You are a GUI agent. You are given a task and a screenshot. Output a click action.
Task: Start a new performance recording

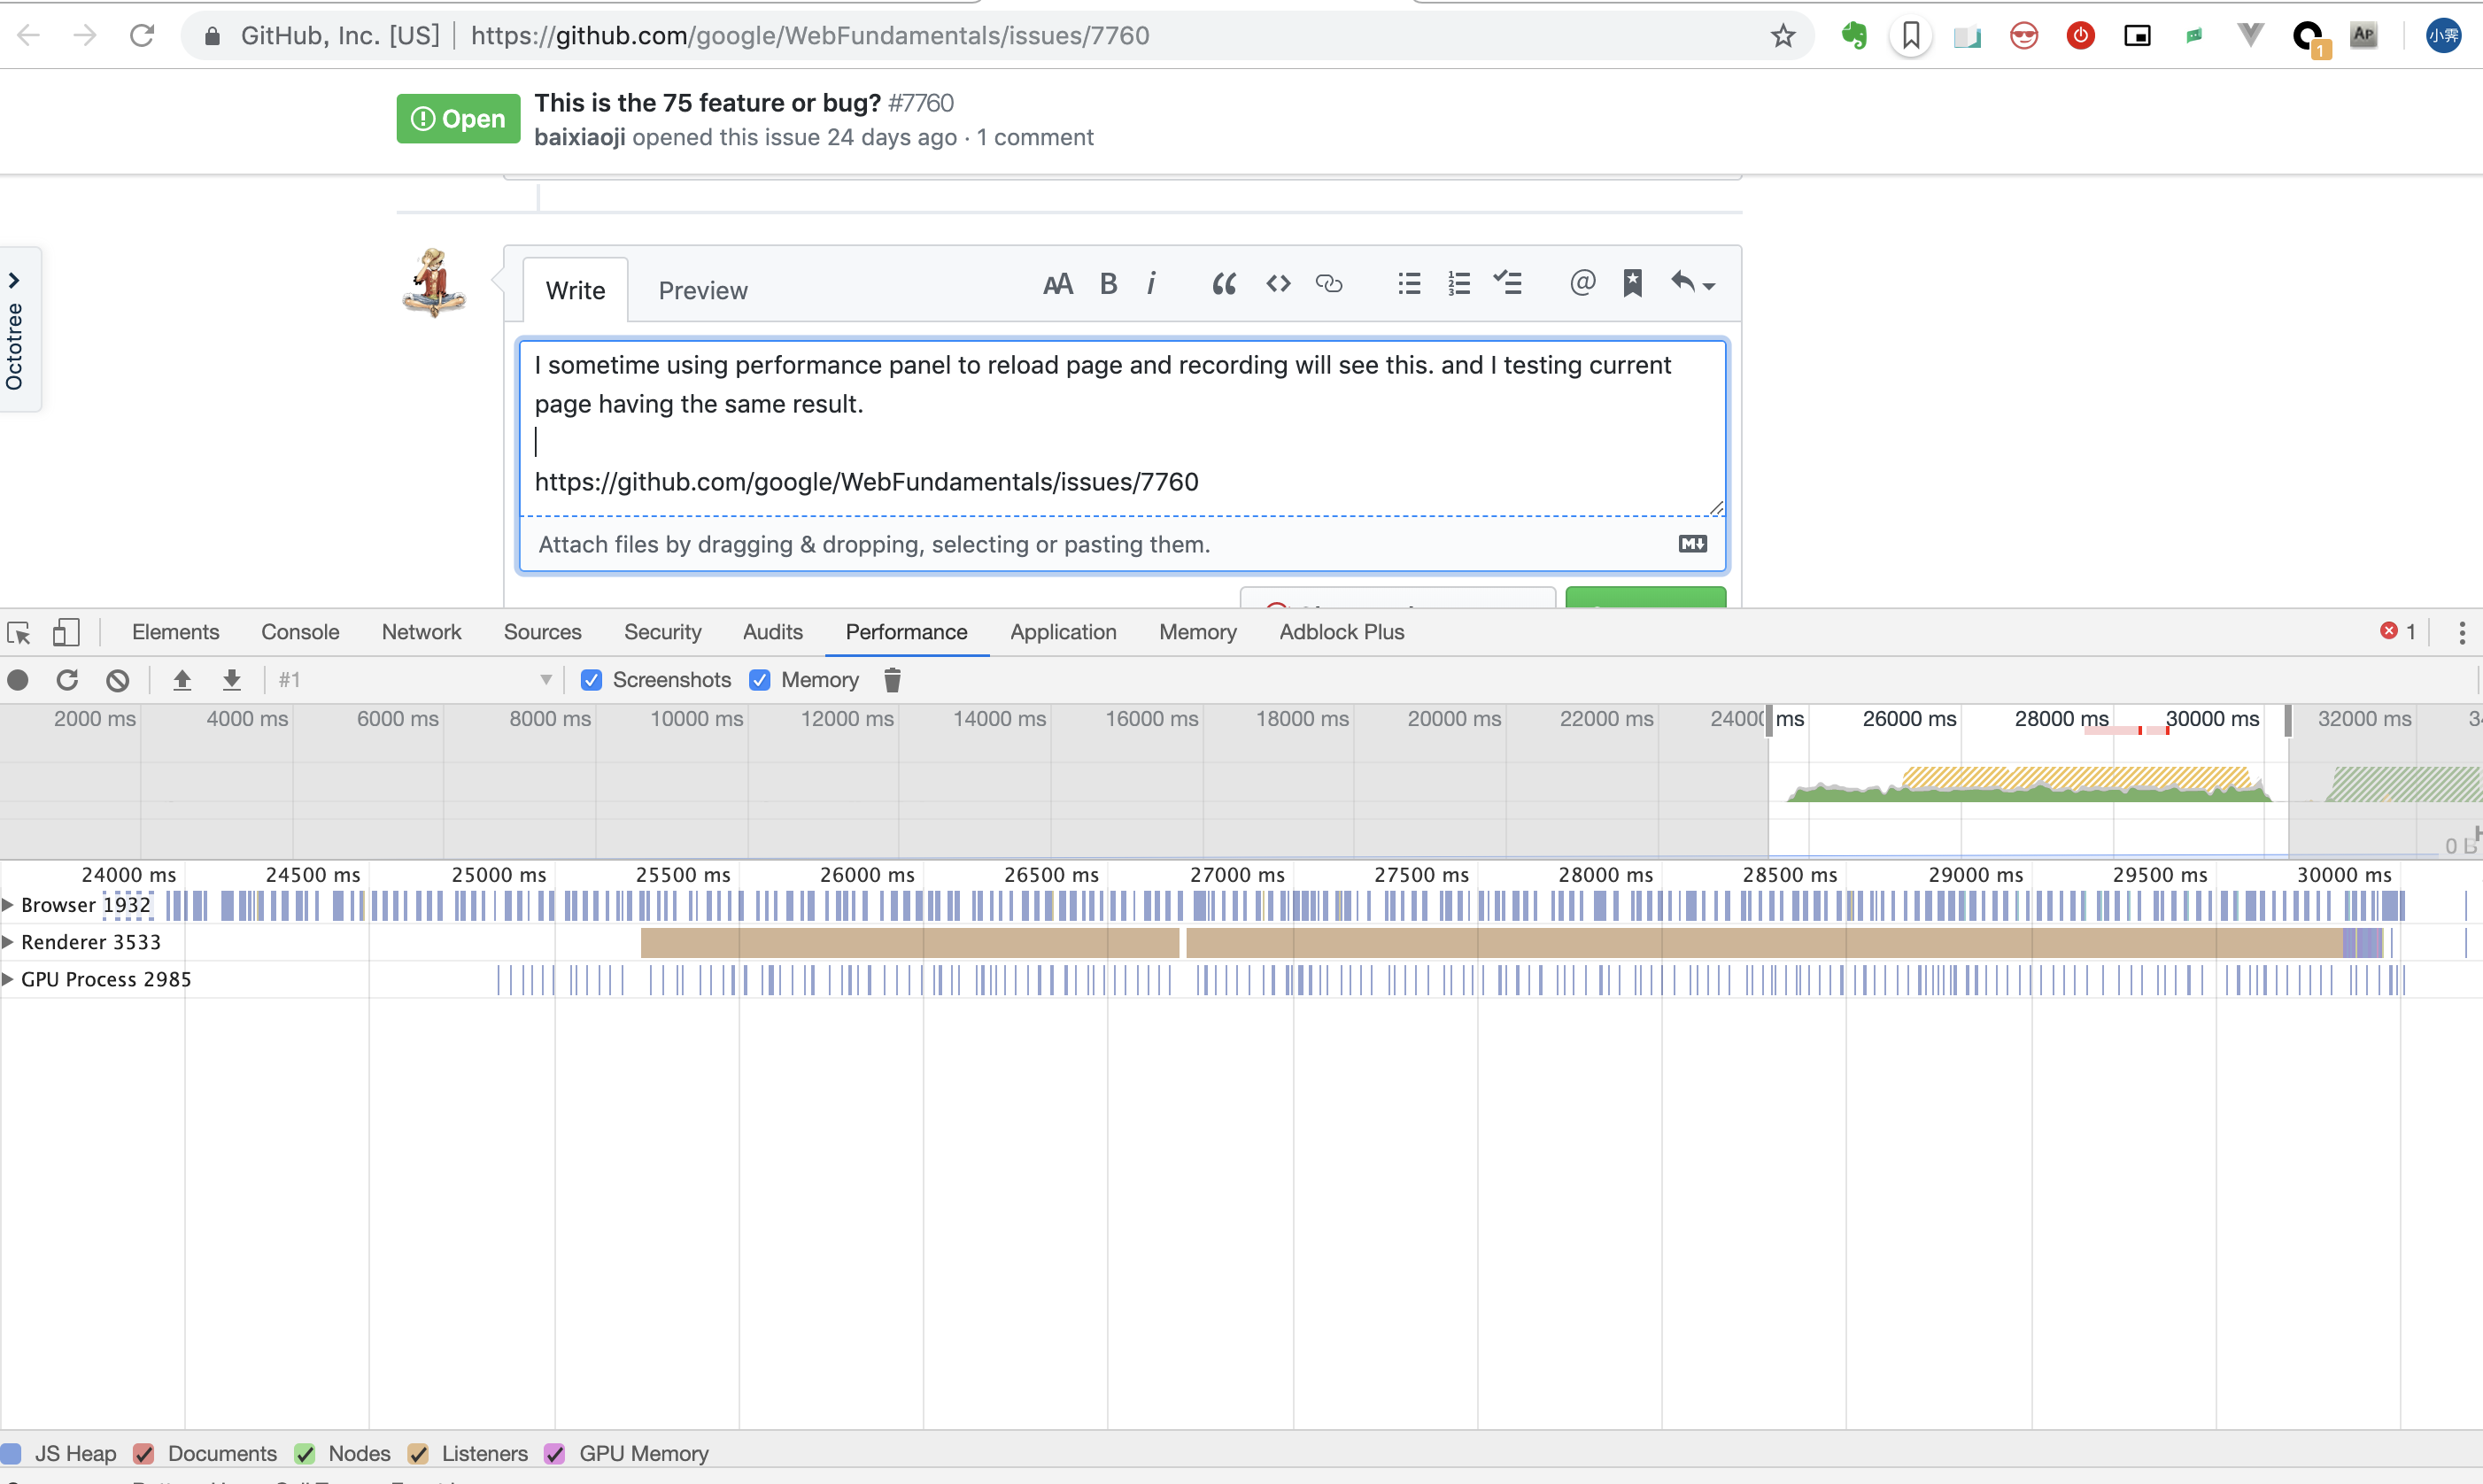(18, 679)
